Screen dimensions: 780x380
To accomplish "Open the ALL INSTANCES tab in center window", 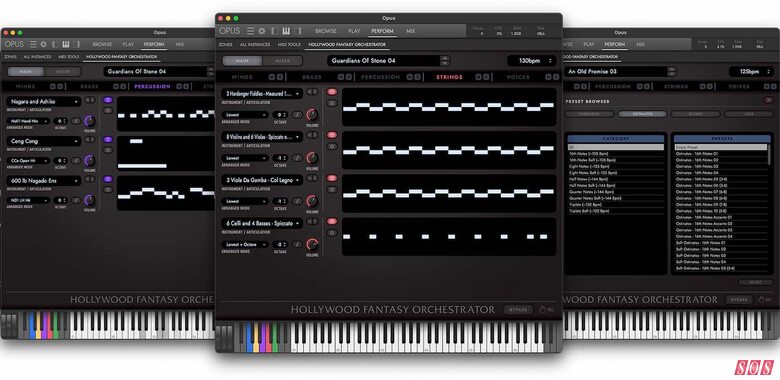I will coord(255,45).
